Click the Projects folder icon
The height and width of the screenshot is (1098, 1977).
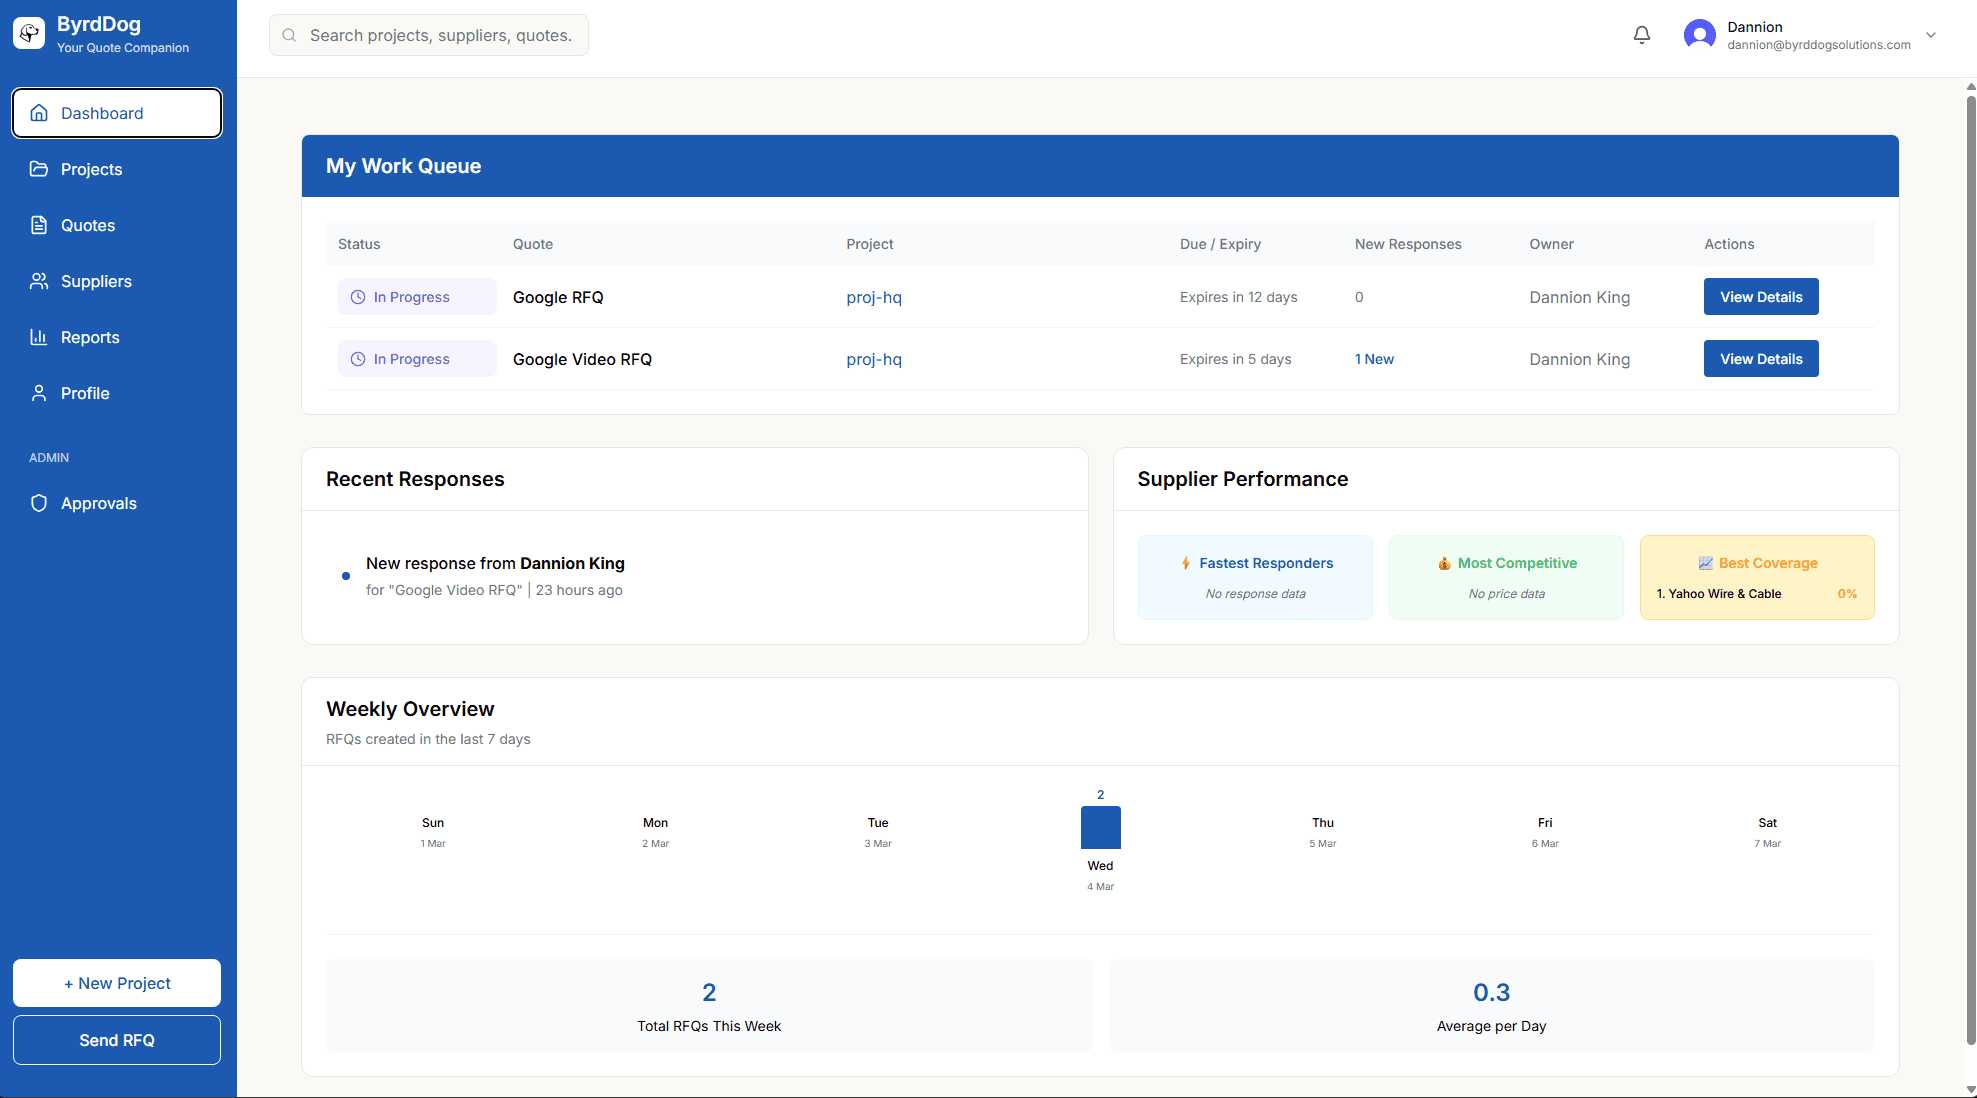click(x=39, y=169)
